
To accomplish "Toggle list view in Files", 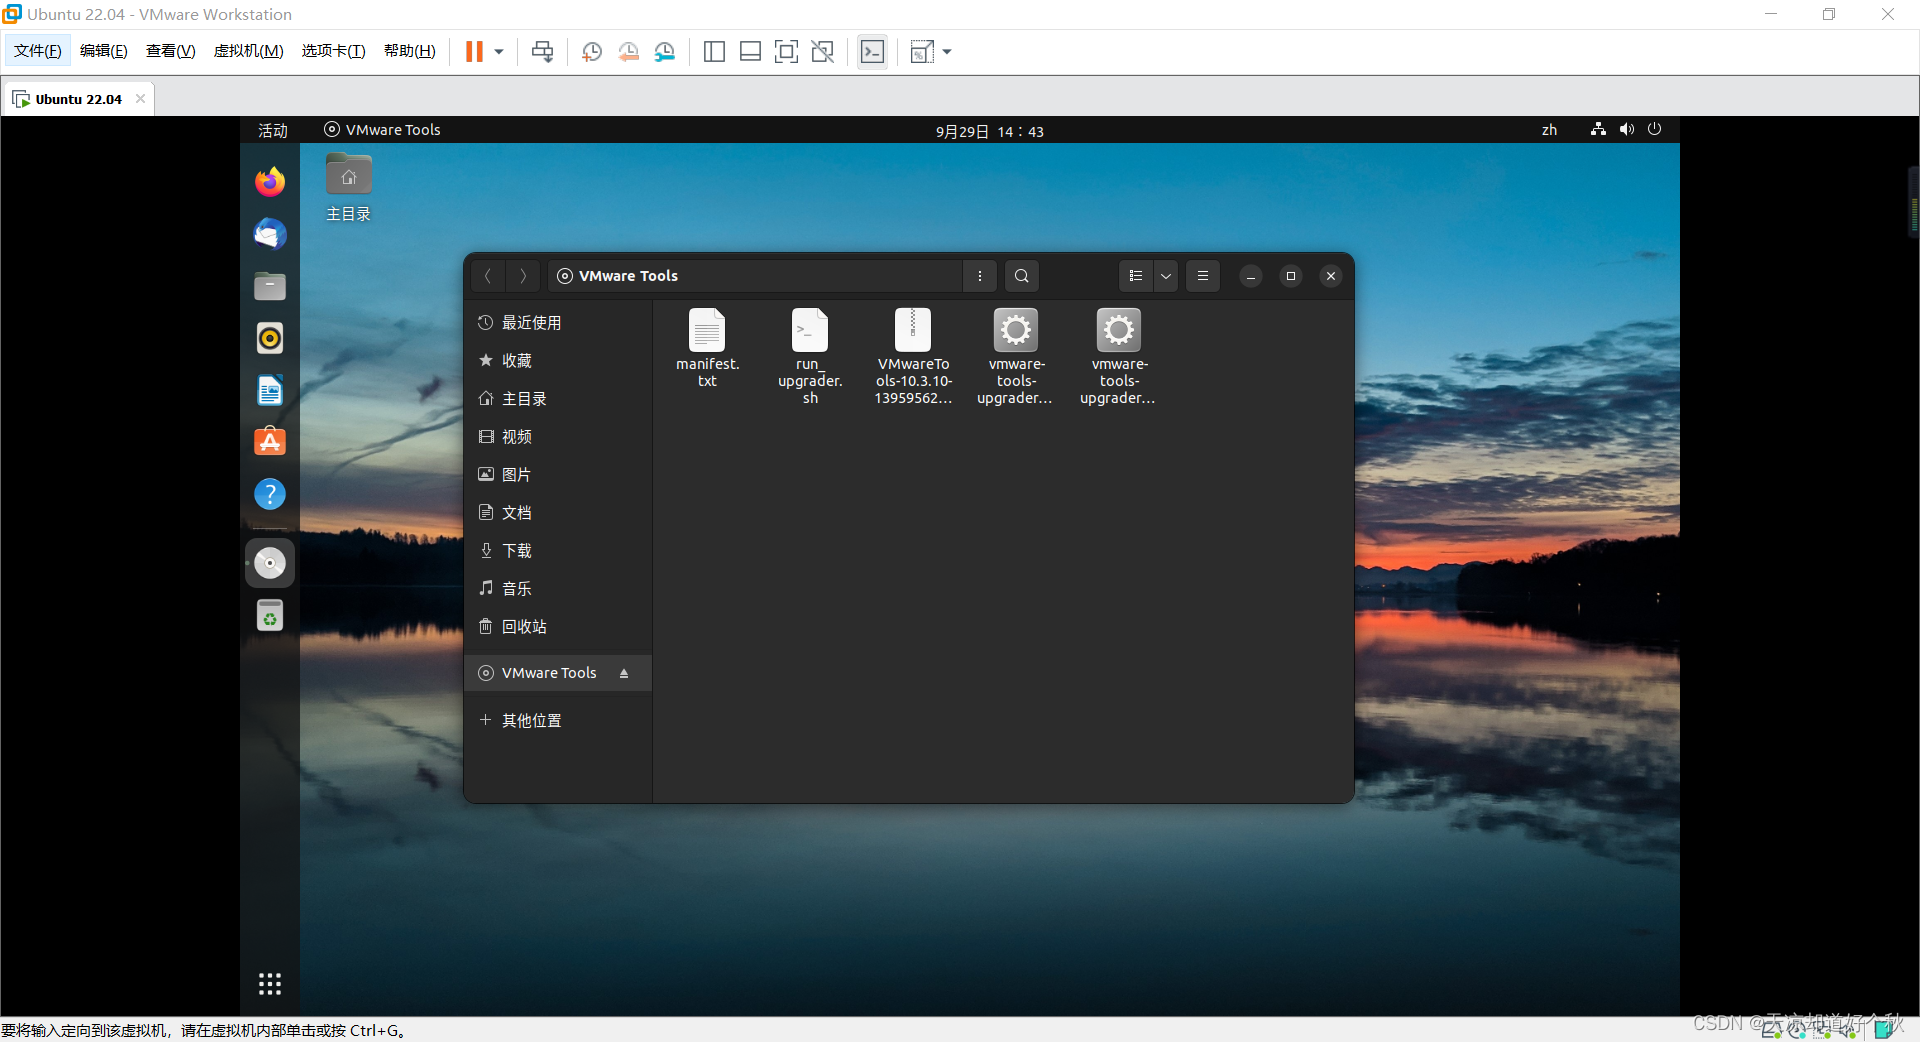I will coord(1136,276).
